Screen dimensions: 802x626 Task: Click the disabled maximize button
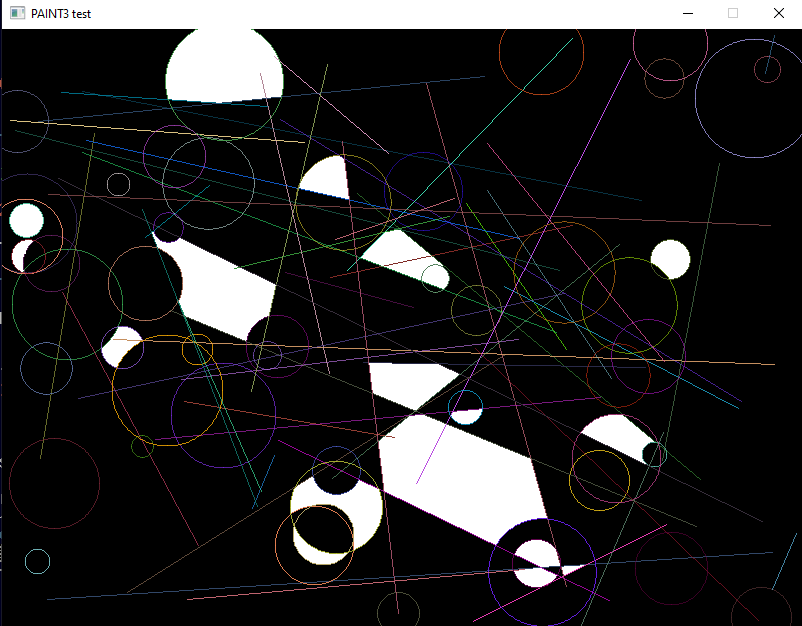click(x=733, y=13)
